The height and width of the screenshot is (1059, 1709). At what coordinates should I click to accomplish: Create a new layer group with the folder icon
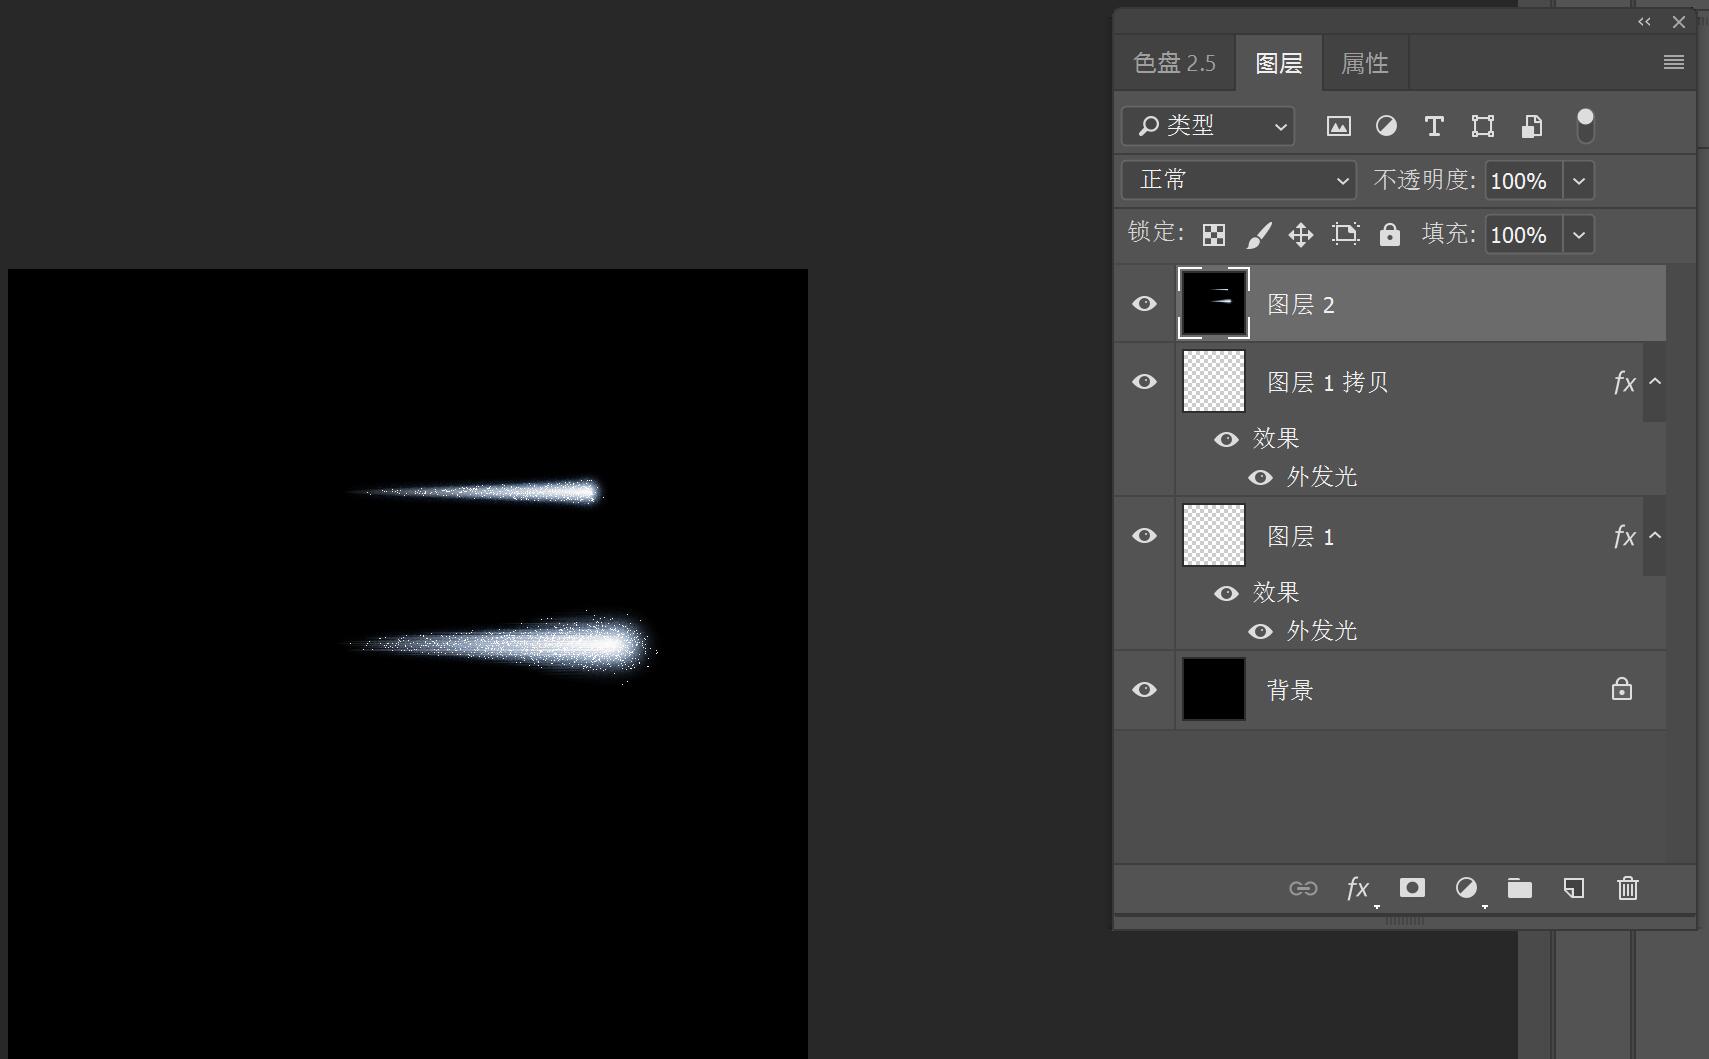pos(1519,888)
